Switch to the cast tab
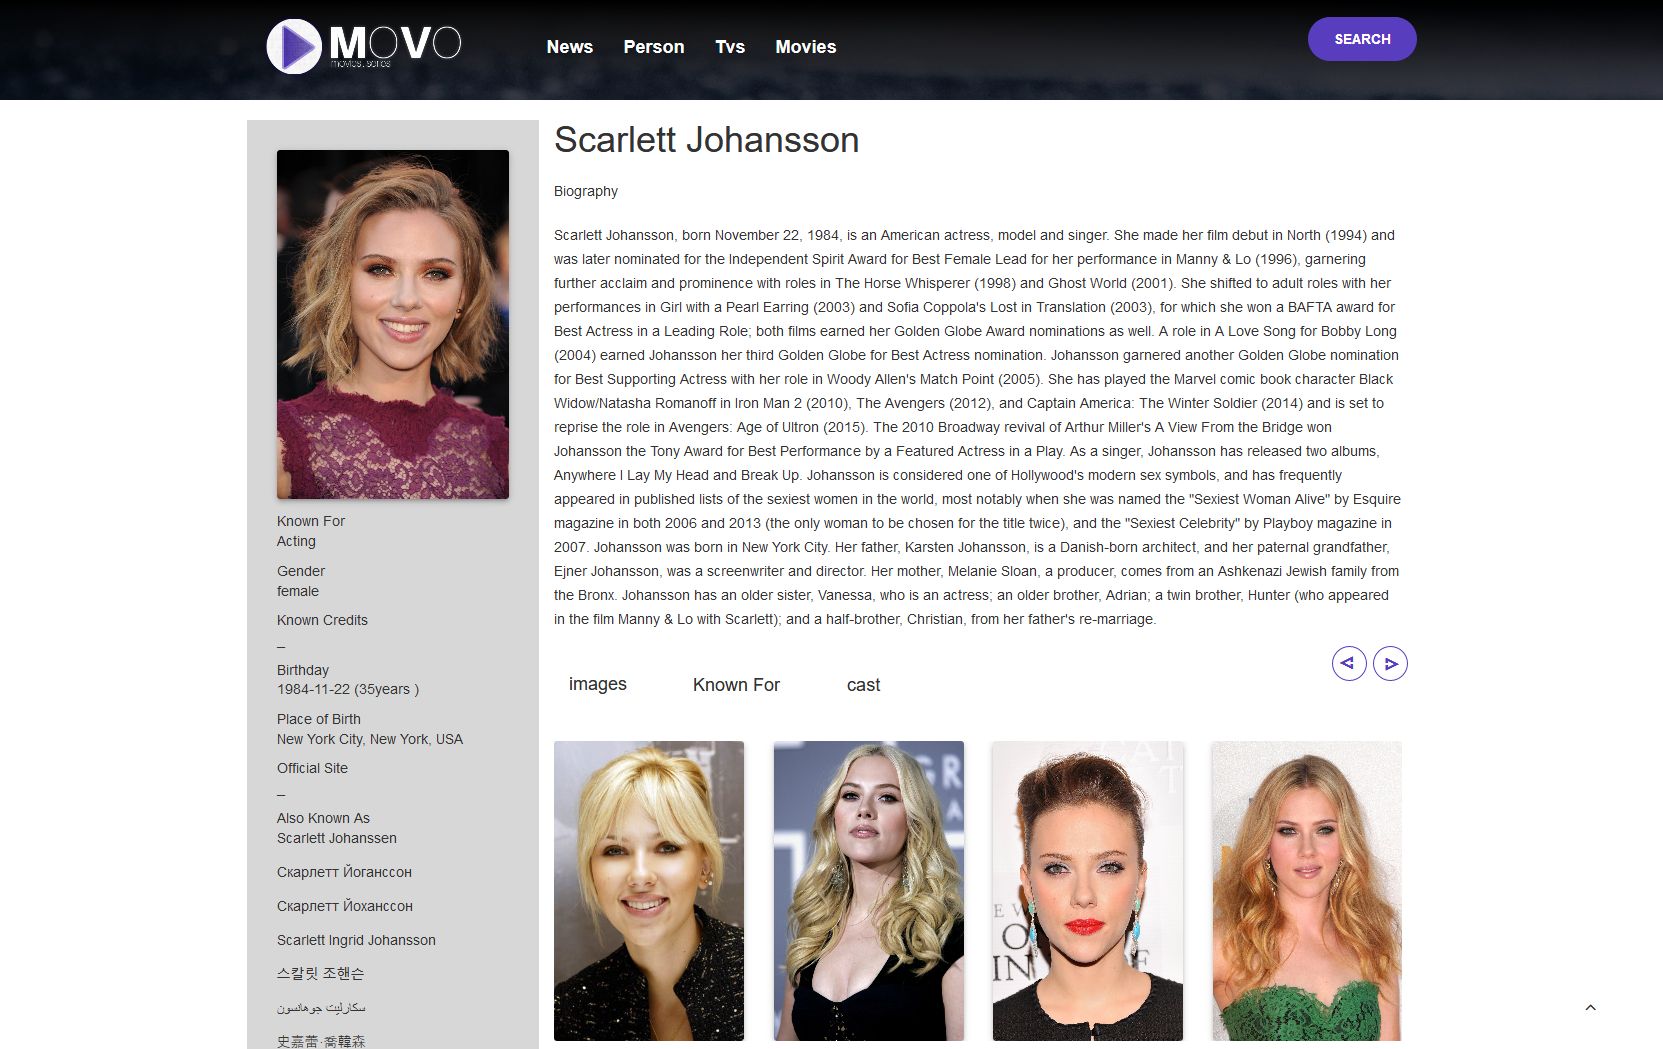 (863, 685)
